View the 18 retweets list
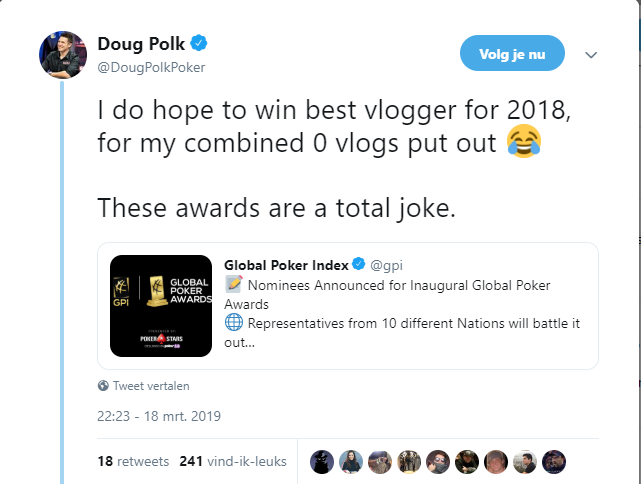Screen dimensions: 641x484 pos(133,462)
